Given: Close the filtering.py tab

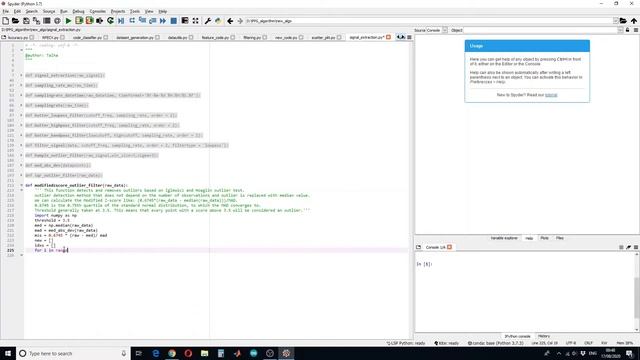Looking at the screenshot, I should click(264, 37).
